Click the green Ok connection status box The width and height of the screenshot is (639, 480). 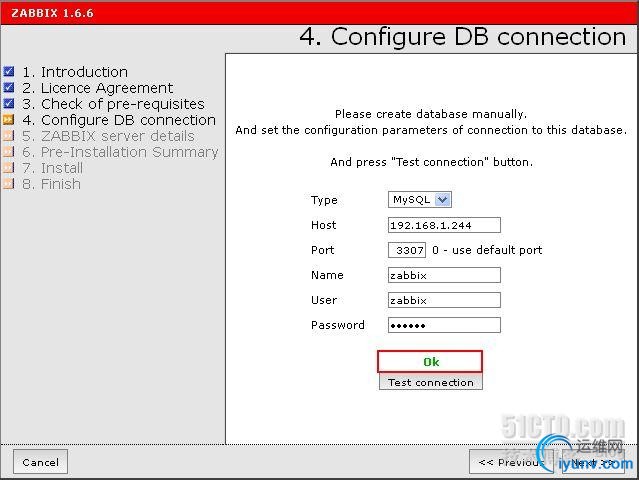point(430,361)
